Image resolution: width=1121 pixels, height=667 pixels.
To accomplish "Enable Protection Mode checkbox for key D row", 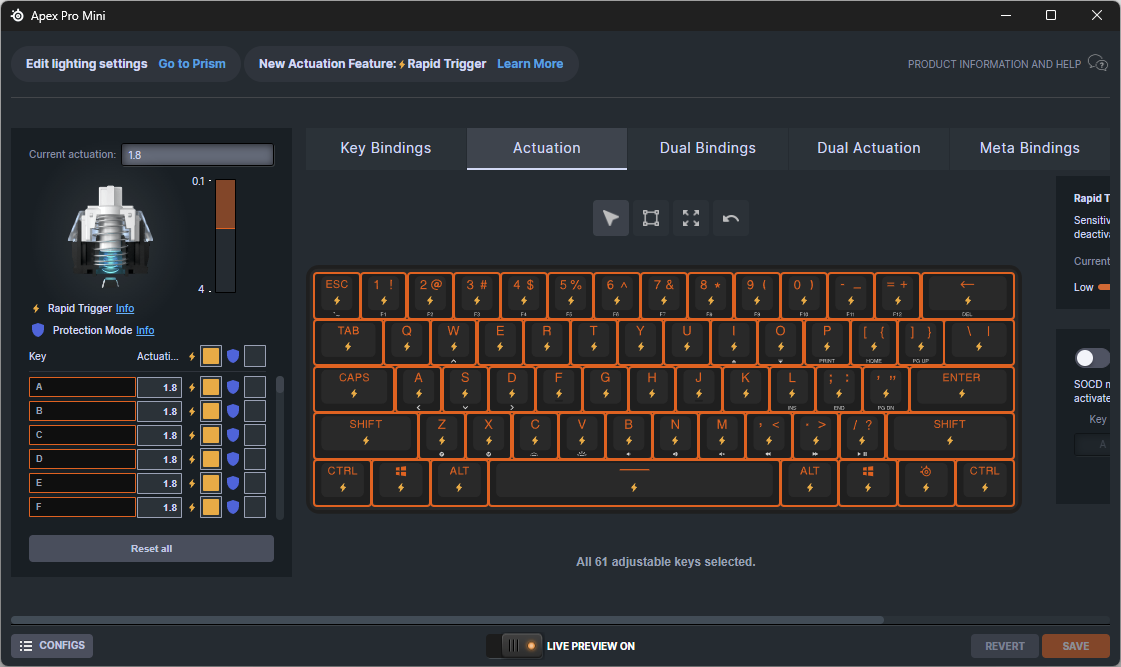I will [255, 459].
